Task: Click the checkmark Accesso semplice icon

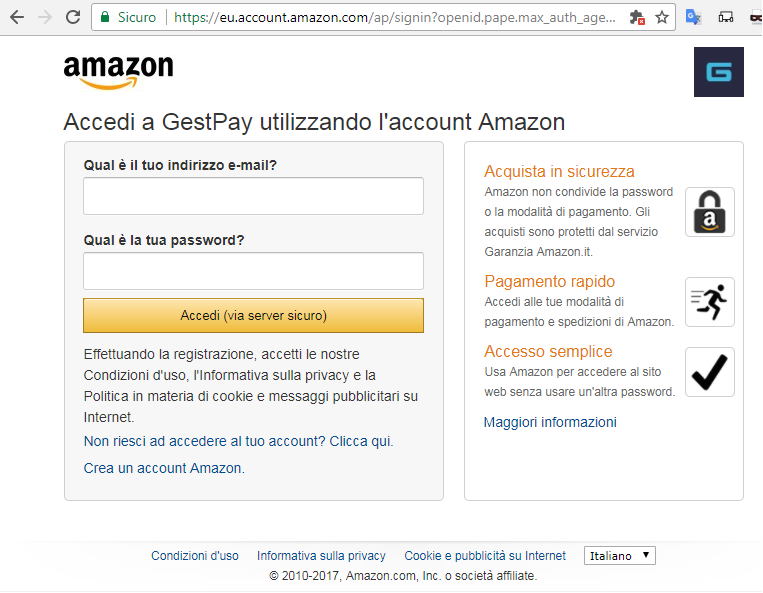Action: click(x=710, y=372)
